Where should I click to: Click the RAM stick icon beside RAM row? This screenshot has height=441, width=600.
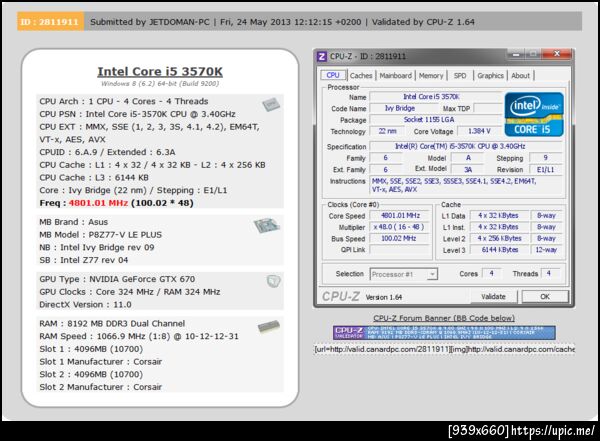pyautogui.click(x=269, y=326)
